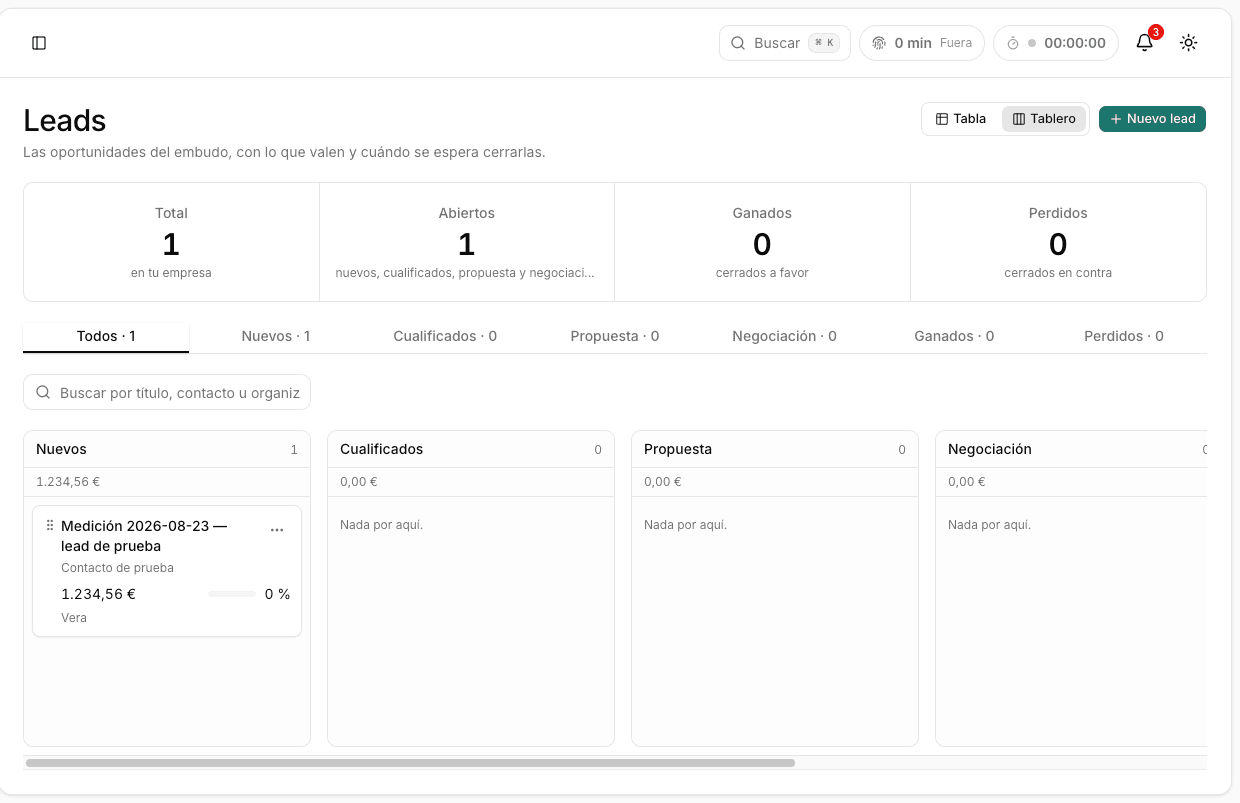
Task: Open the Buscar global search
Action: (x=785, y=43)
